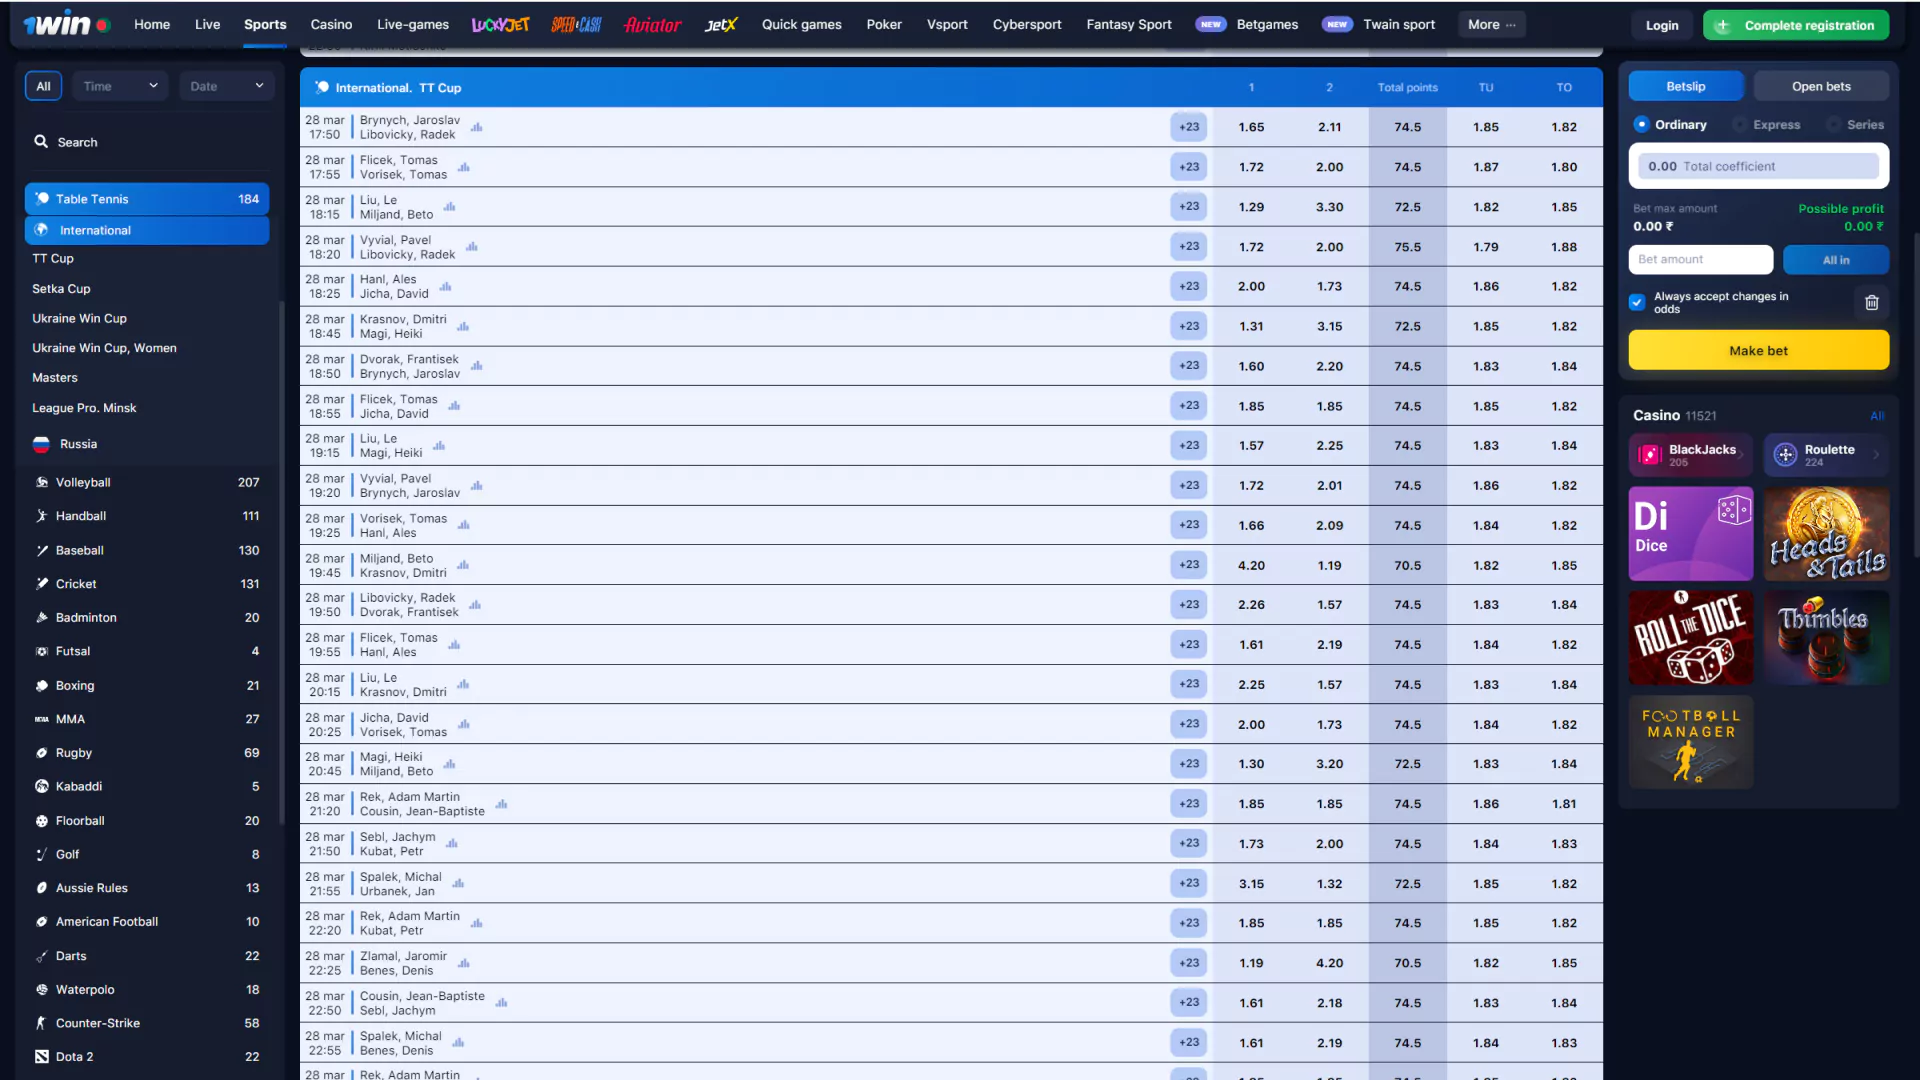Screen dimensions: 1920x1080
Task: Open the More navigation menu
Action: click(1491, 24)
